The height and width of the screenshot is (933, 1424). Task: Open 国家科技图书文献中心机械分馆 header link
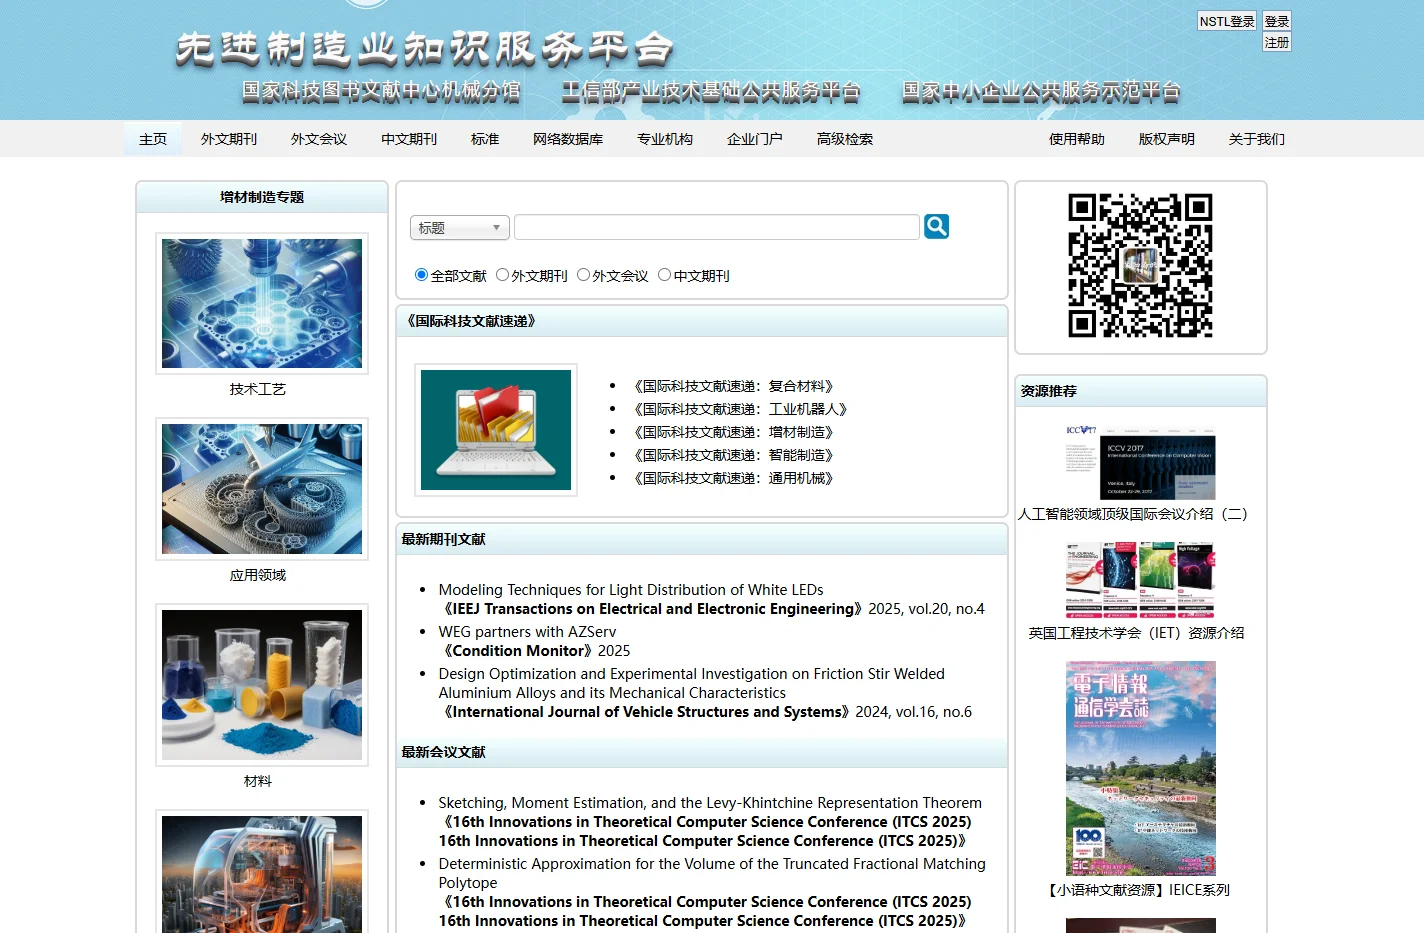pos(381,91)
